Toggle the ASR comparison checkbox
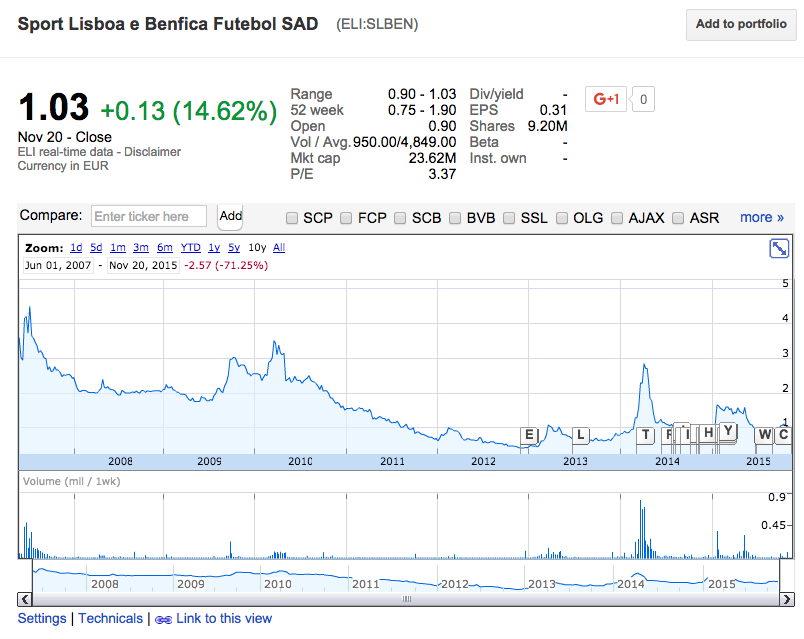The image size is (804, 639). 678,218
